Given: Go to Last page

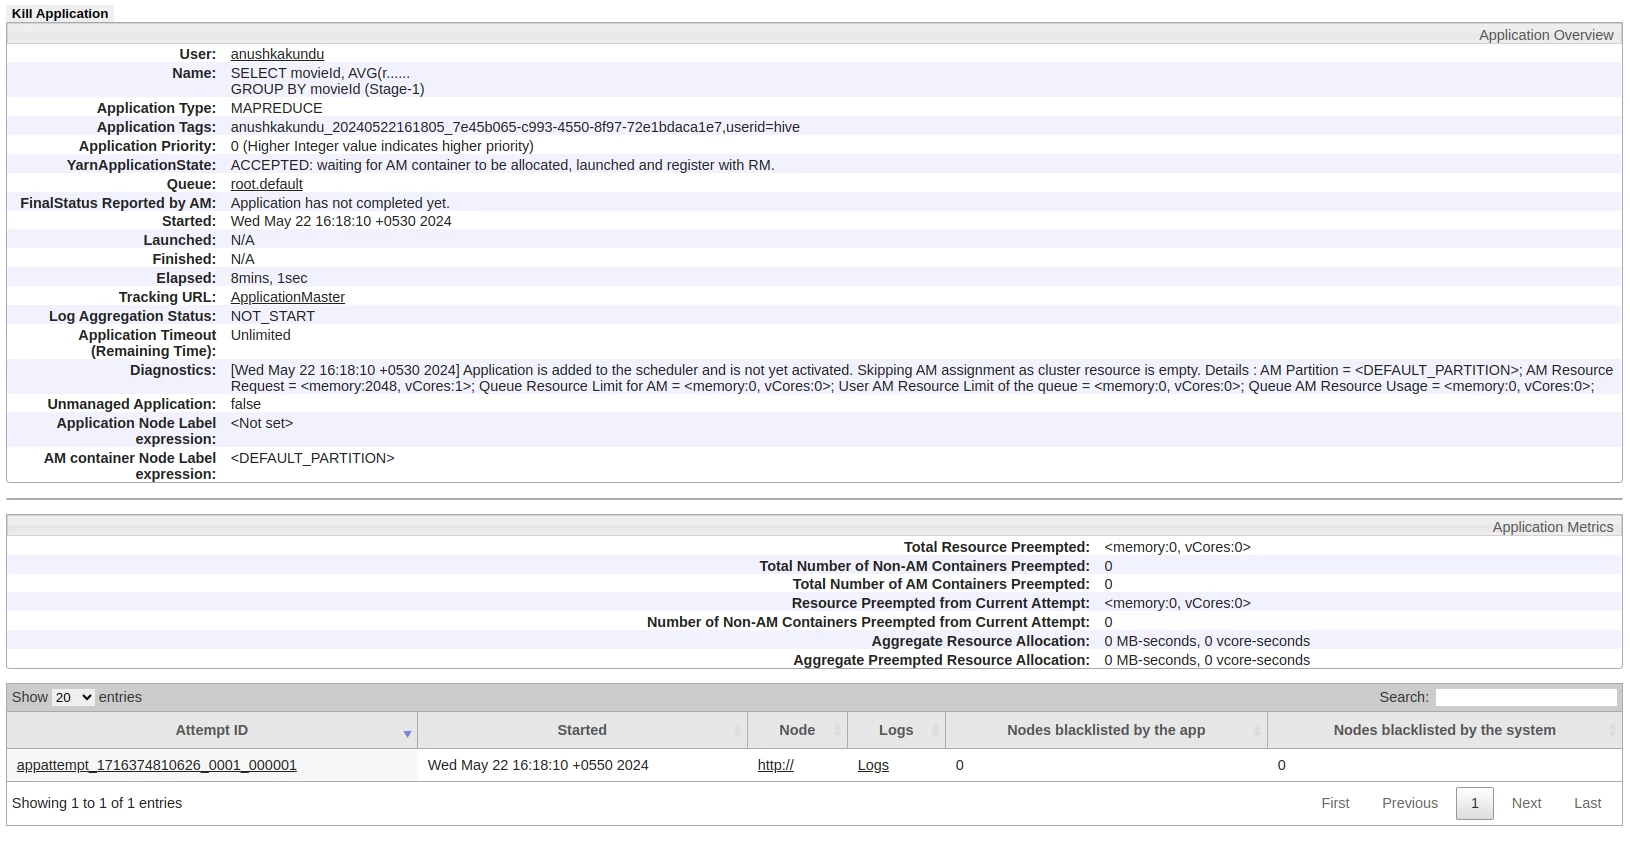Looking at the screenshot, I should [1587, 803].
